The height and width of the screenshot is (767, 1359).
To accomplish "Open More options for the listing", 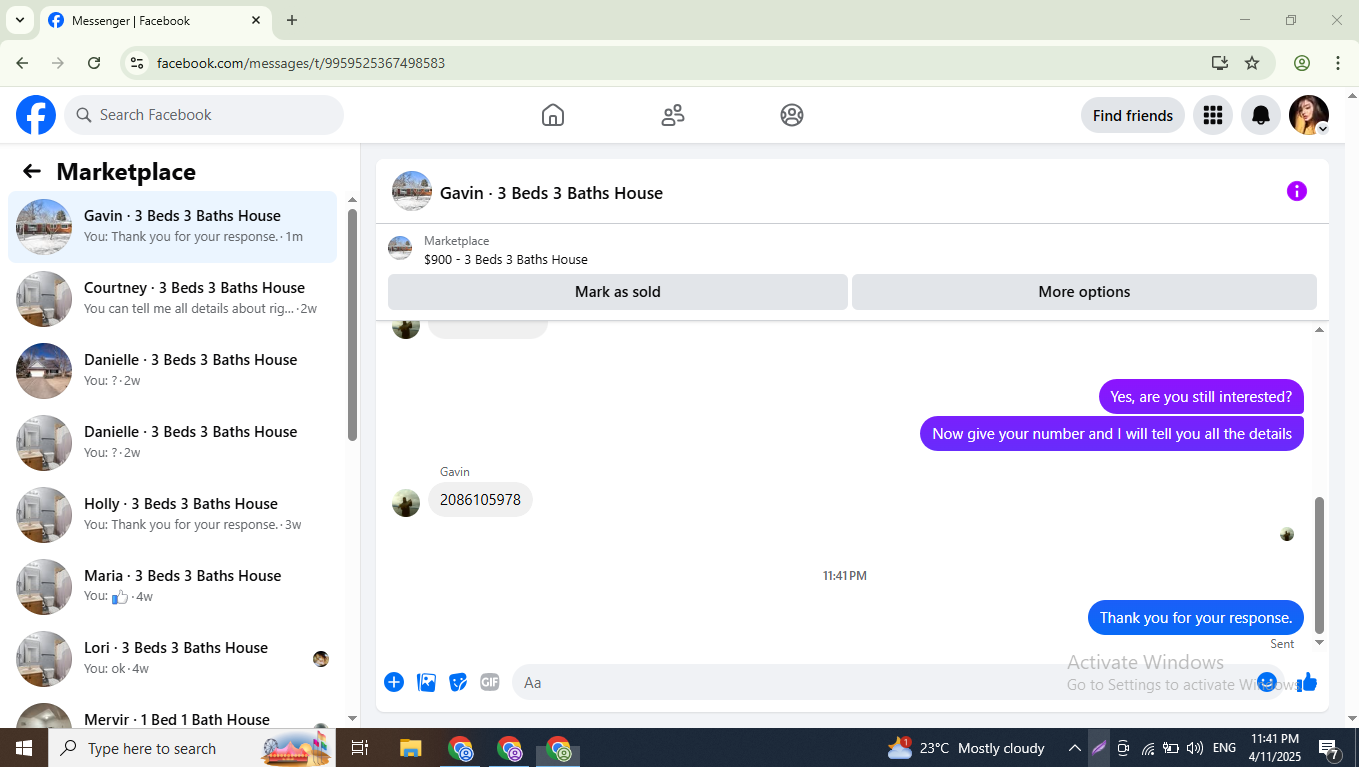I will click(x=1084, y=292).
